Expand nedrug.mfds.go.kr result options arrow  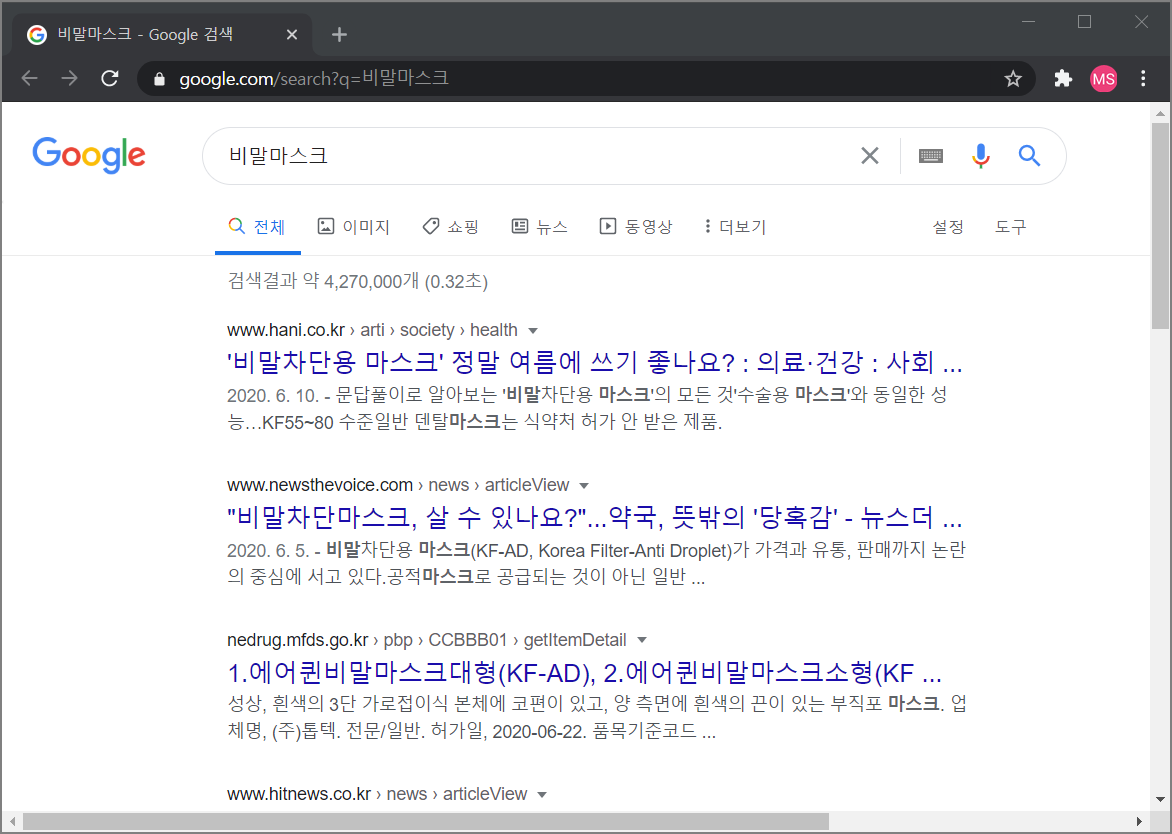click(x=641, y=640)
